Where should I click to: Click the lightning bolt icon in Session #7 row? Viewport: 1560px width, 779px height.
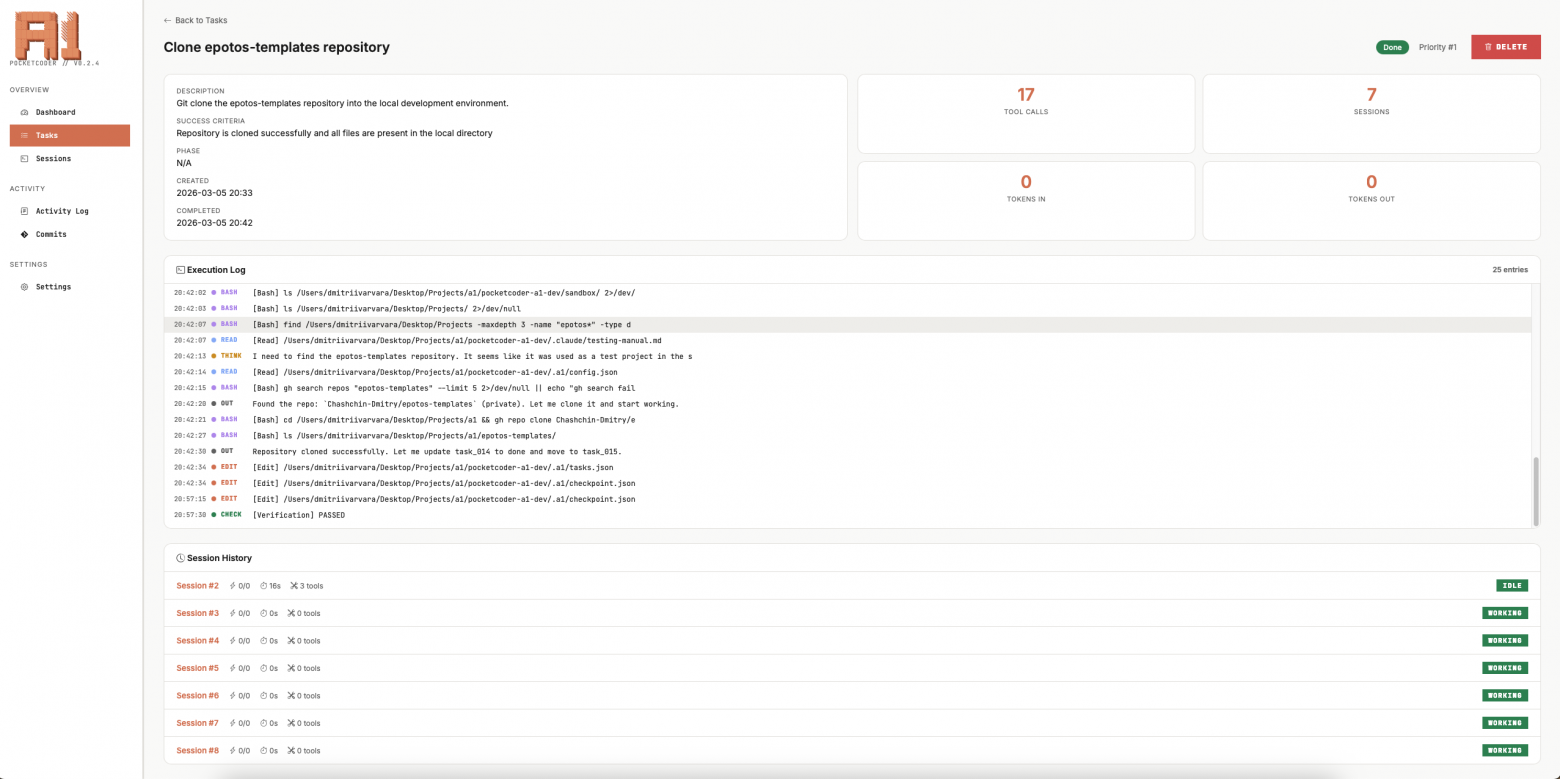coord(233,723)
